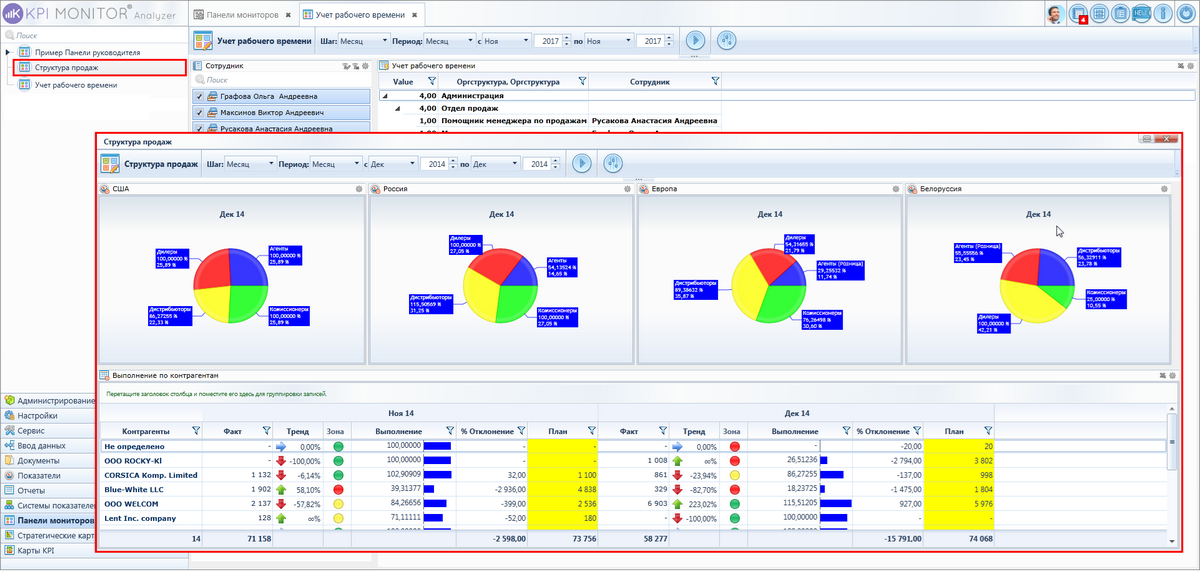Open the user profile avatar
Screen dimensions: 1200x571
(1055, 14)
